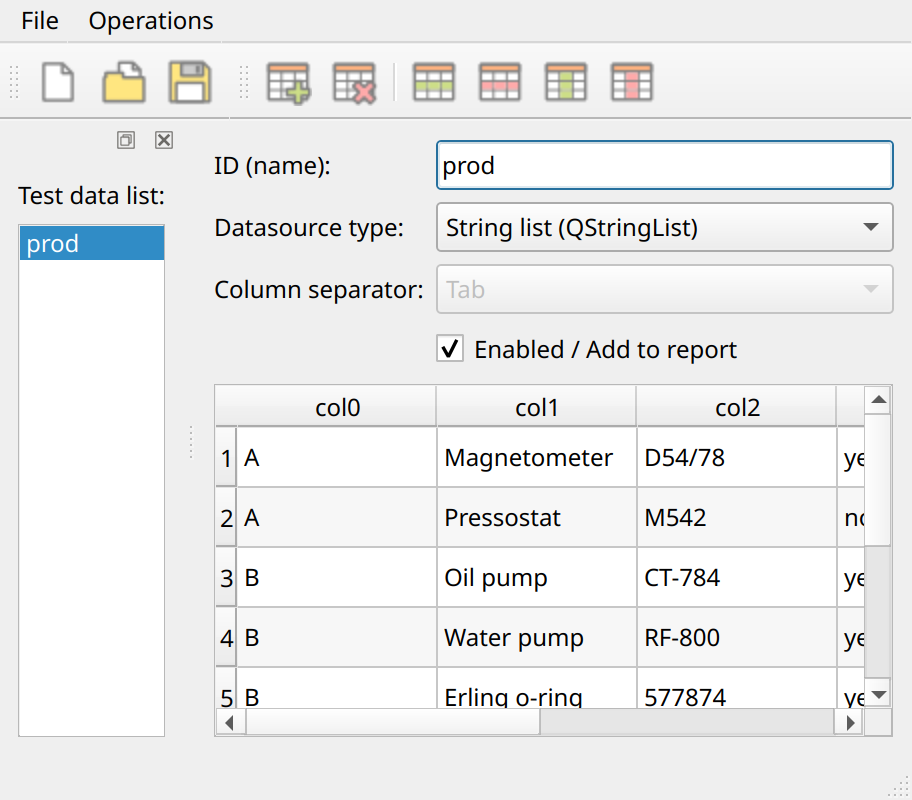This screenshot has height=800, width=912.
Task: Float the Test data list dock panel
Action: [126, 140]
